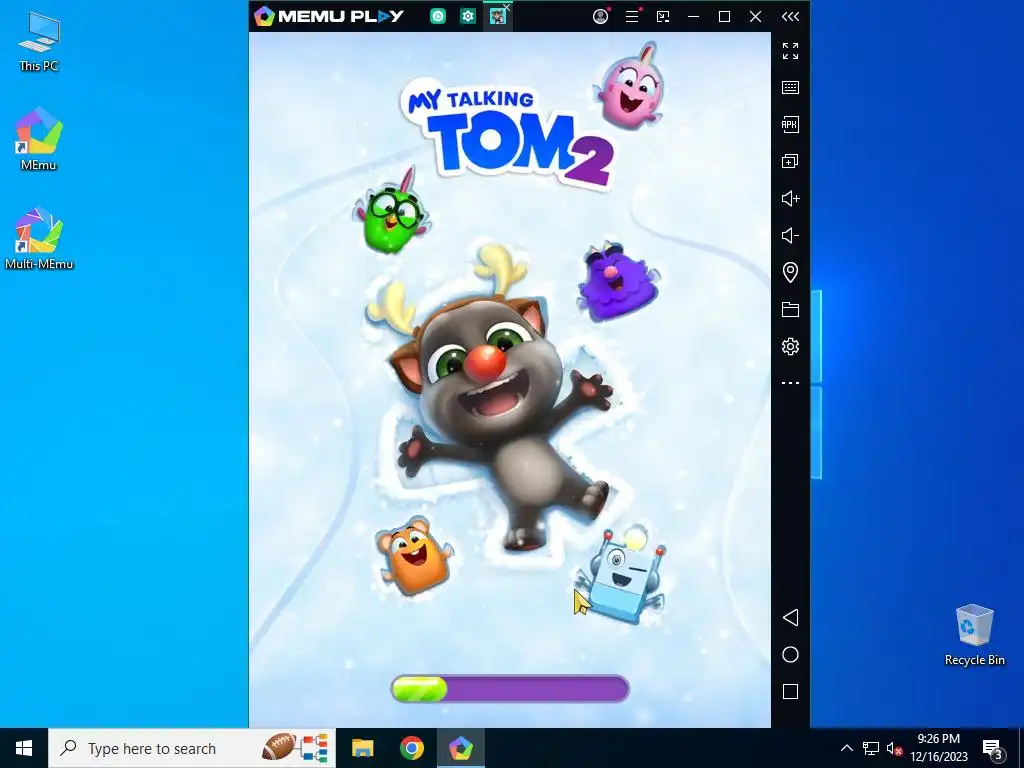Open the keyboard mapping tool
The width and height of the screenshot is (1024, 768).
[x=790, y=88]
